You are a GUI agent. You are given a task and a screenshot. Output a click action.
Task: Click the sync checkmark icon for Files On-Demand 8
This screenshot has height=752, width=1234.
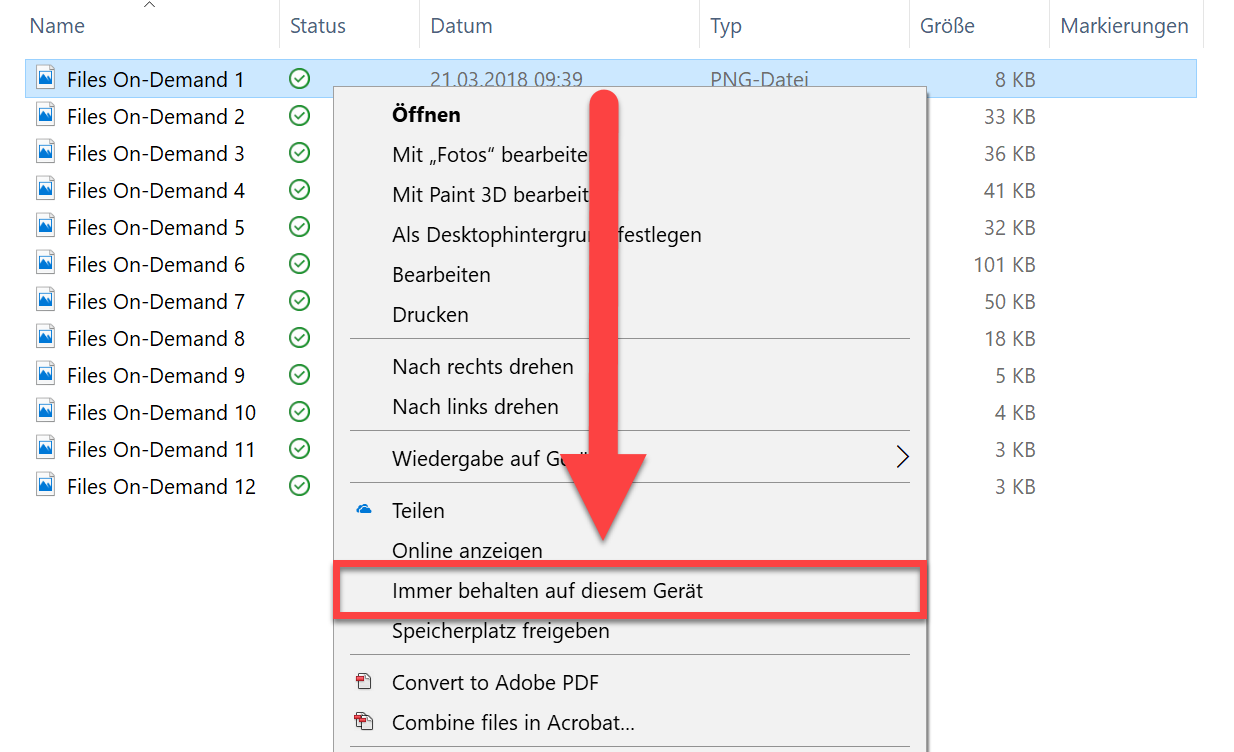[298, 338]
